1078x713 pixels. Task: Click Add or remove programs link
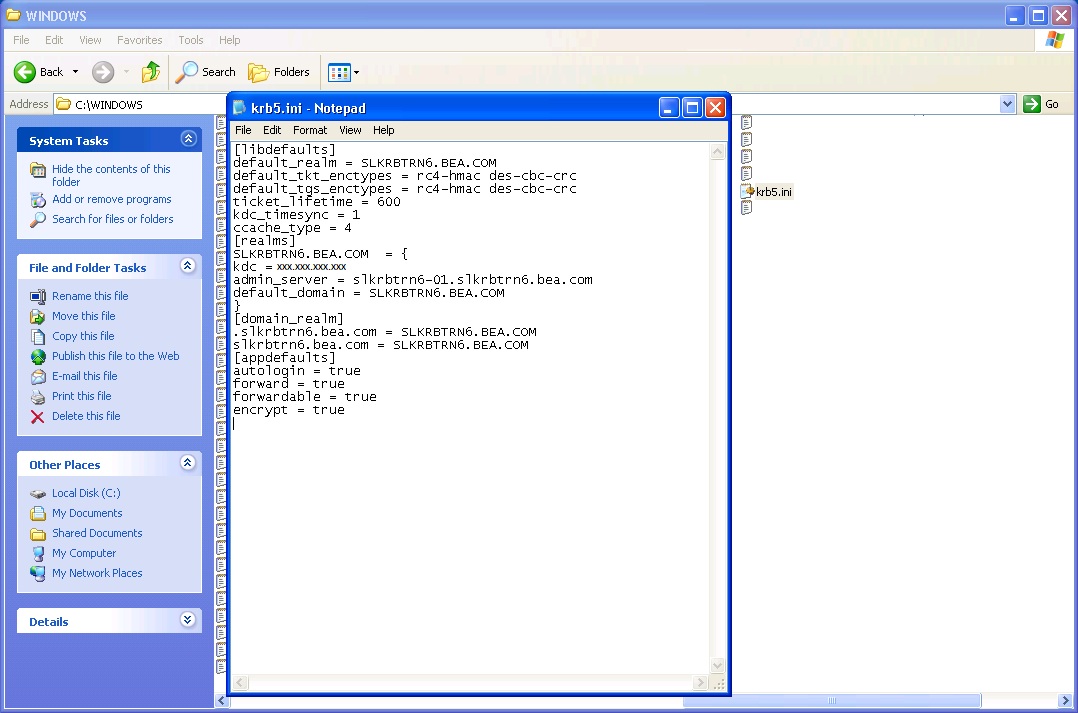[x=111, y=199]
